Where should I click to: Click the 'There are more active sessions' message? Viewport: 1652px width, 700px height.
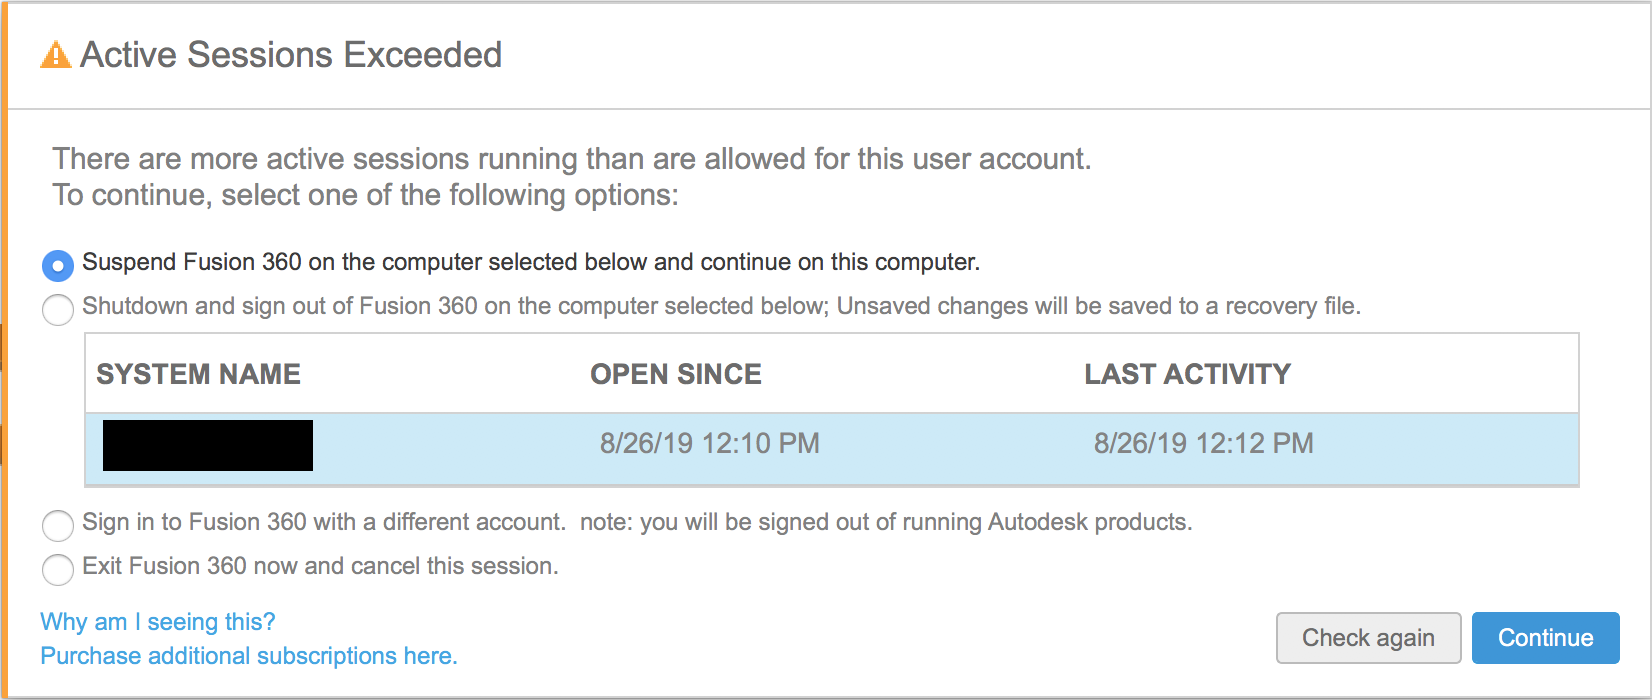571,159
